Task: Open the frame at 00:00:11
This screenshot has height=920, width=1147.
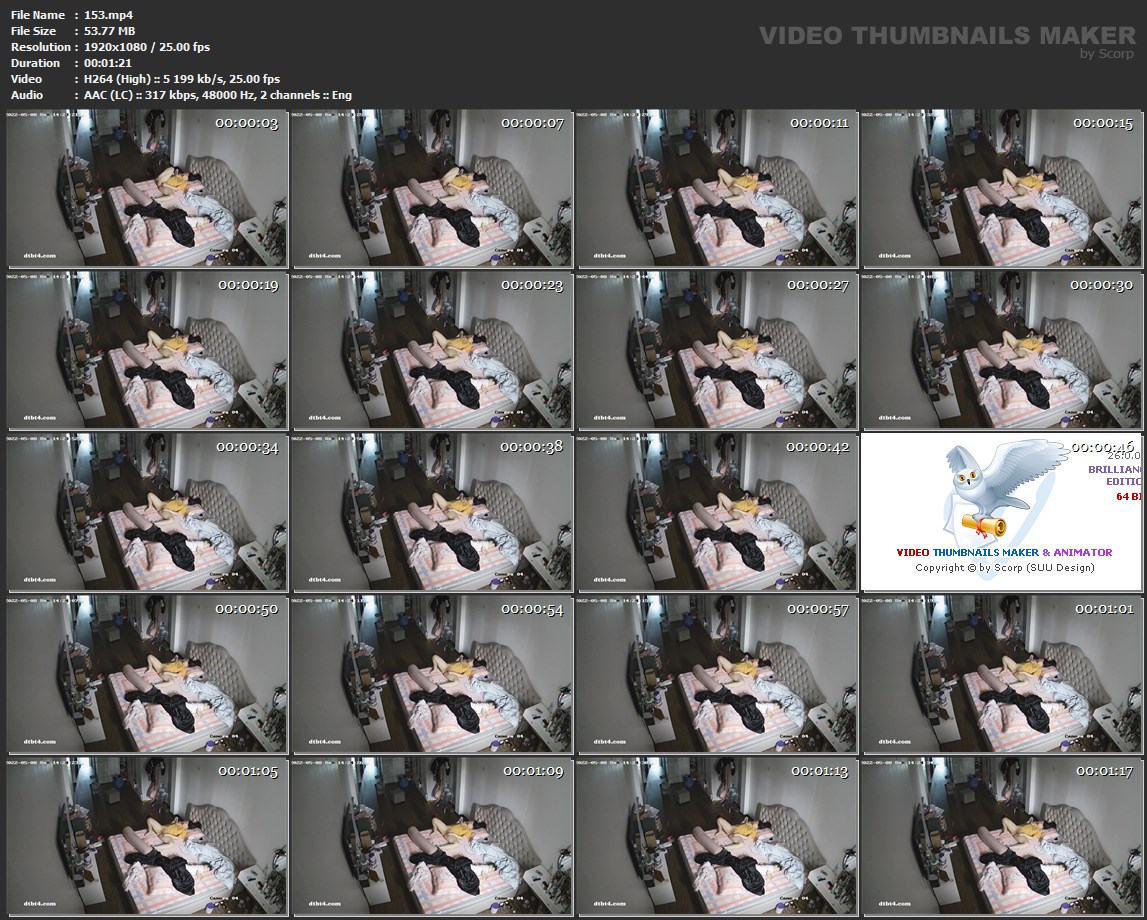Action: coord(717,189)
